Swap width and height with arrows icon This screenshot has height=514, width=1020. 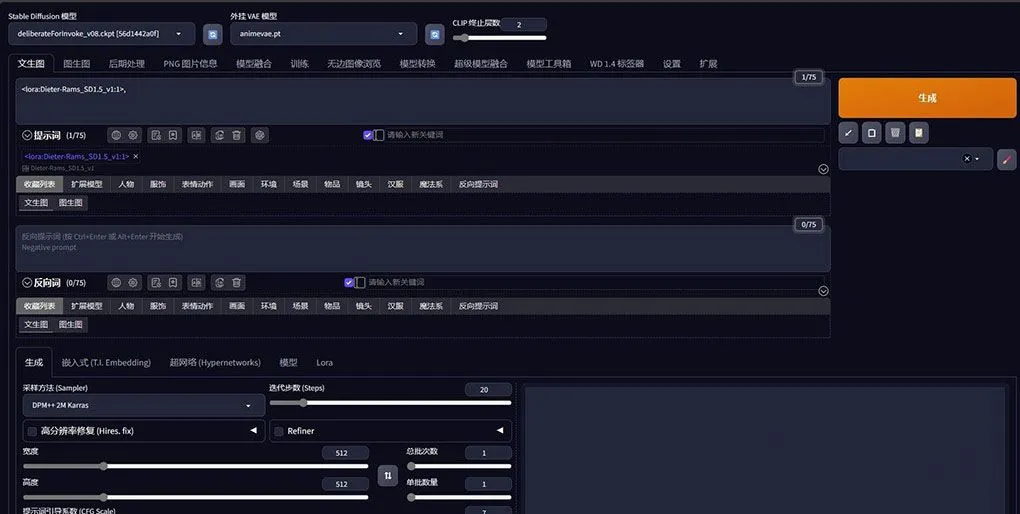(389, 475)
